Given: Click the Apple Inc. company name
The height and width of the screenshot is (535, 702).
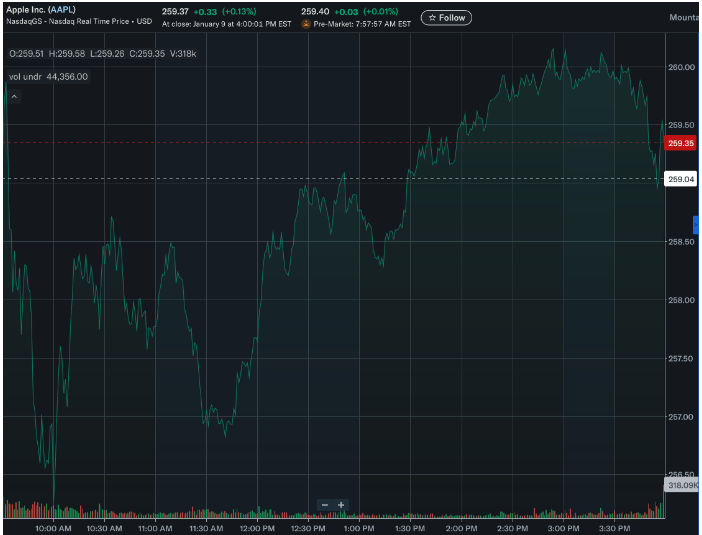Looking at the screenshot, I should [26, 9].
